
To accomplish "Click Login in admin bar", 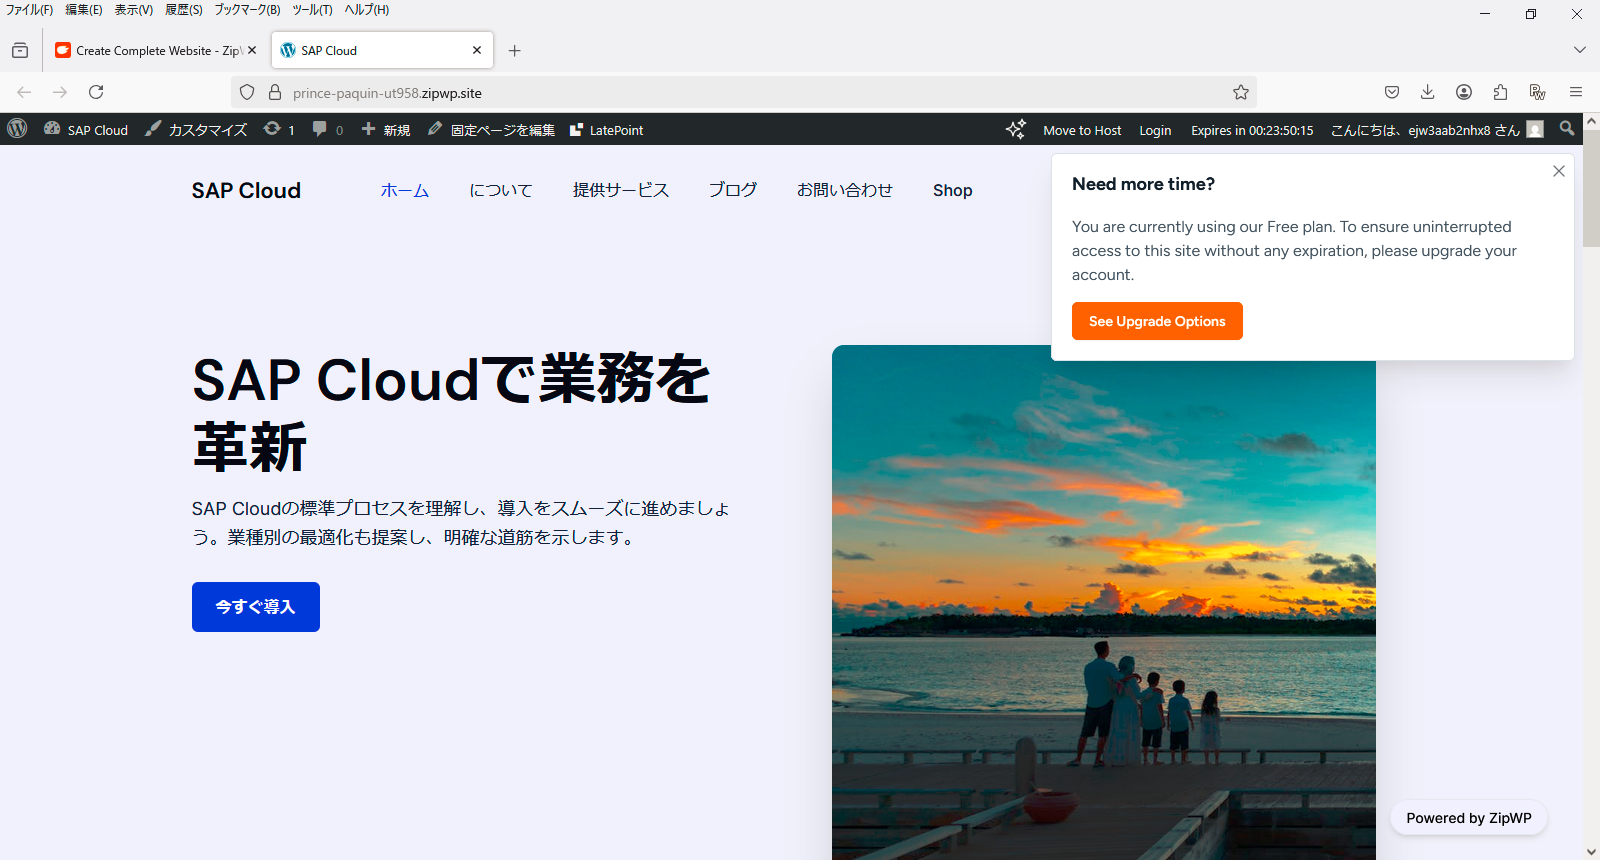I will (x=1155, y=130).
